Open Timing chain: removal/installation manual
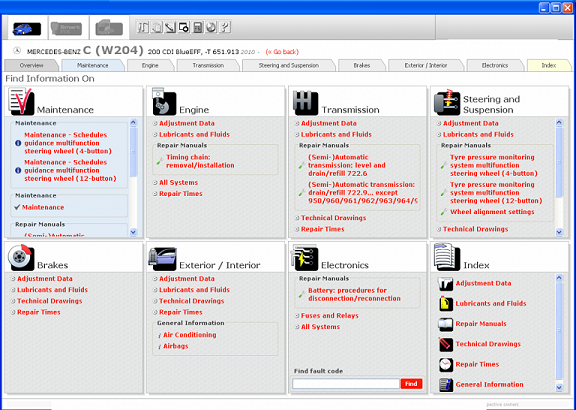Viewport: 576px width, 410px height. coord(200,161)
